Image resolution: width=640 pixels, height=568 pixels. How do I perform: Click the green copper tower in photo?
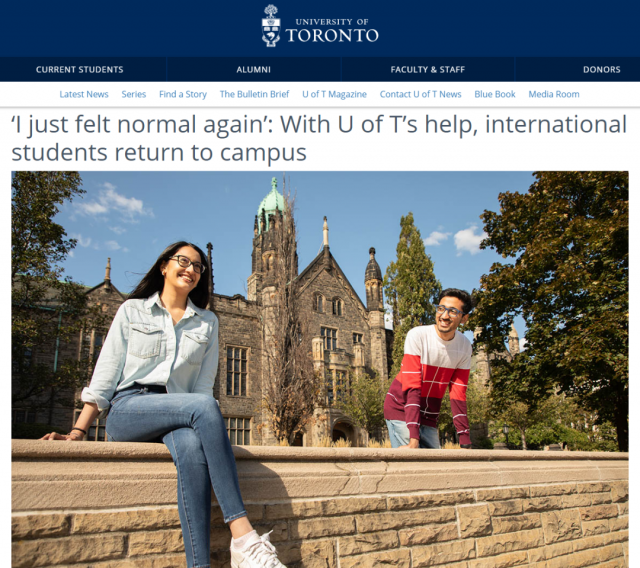pos(271,204)
